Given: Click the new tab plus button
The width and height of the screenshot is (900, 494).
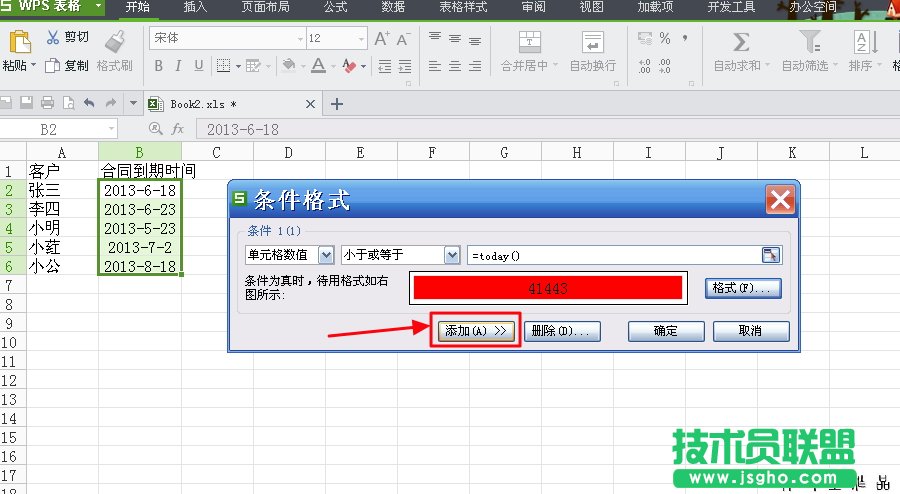Looking at the screenshot, I should pyautogui.click(x=337, y=104).
